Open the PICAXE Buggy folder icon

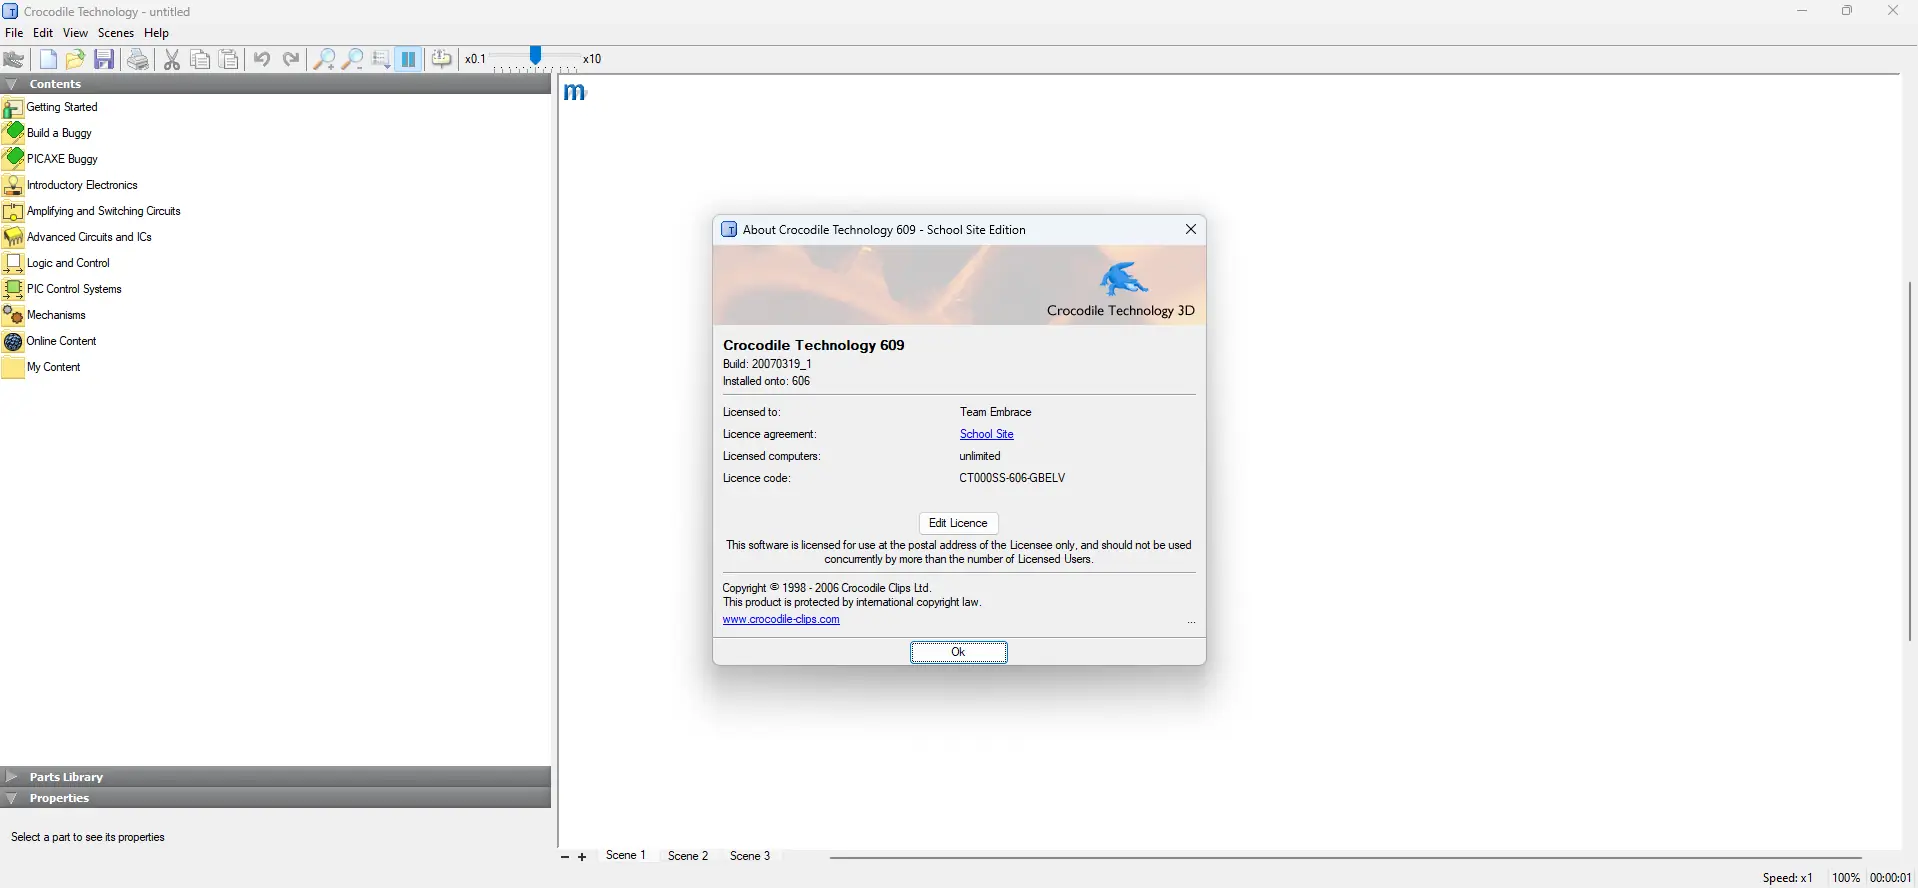point(13,159)
